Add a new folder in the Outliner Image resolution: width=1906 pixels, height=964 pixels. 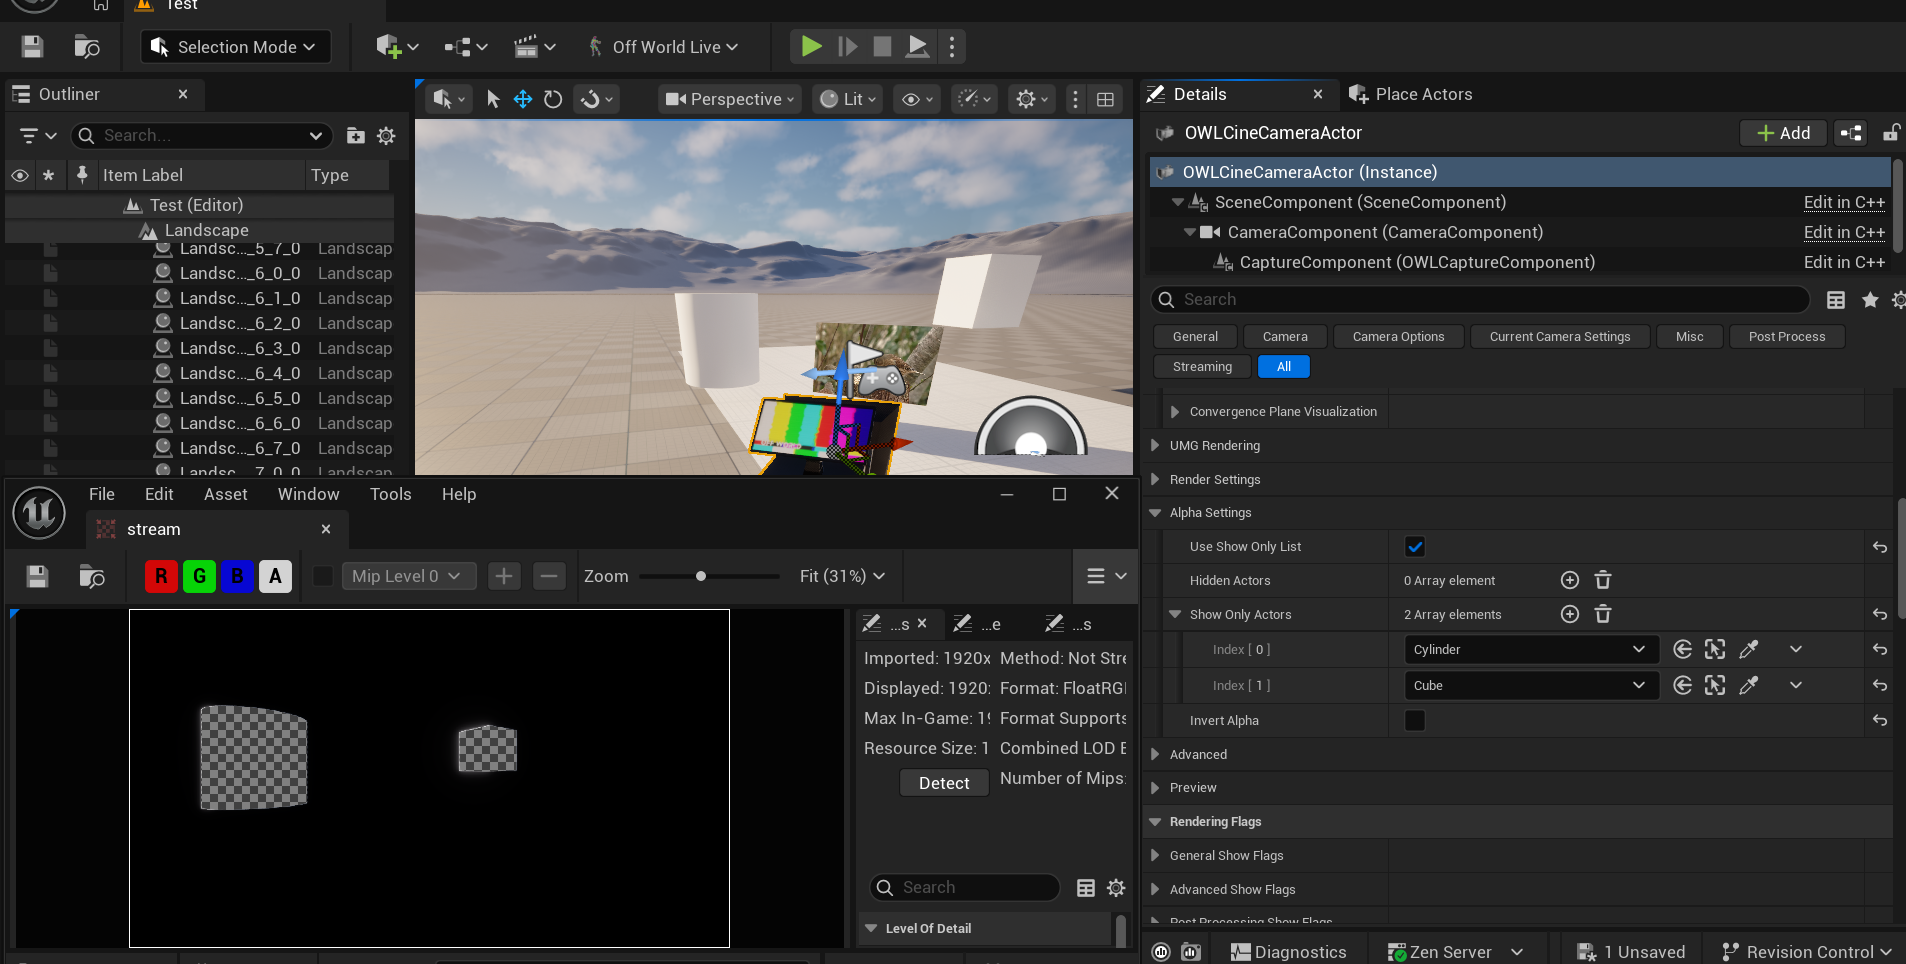[x=355, y=135]
